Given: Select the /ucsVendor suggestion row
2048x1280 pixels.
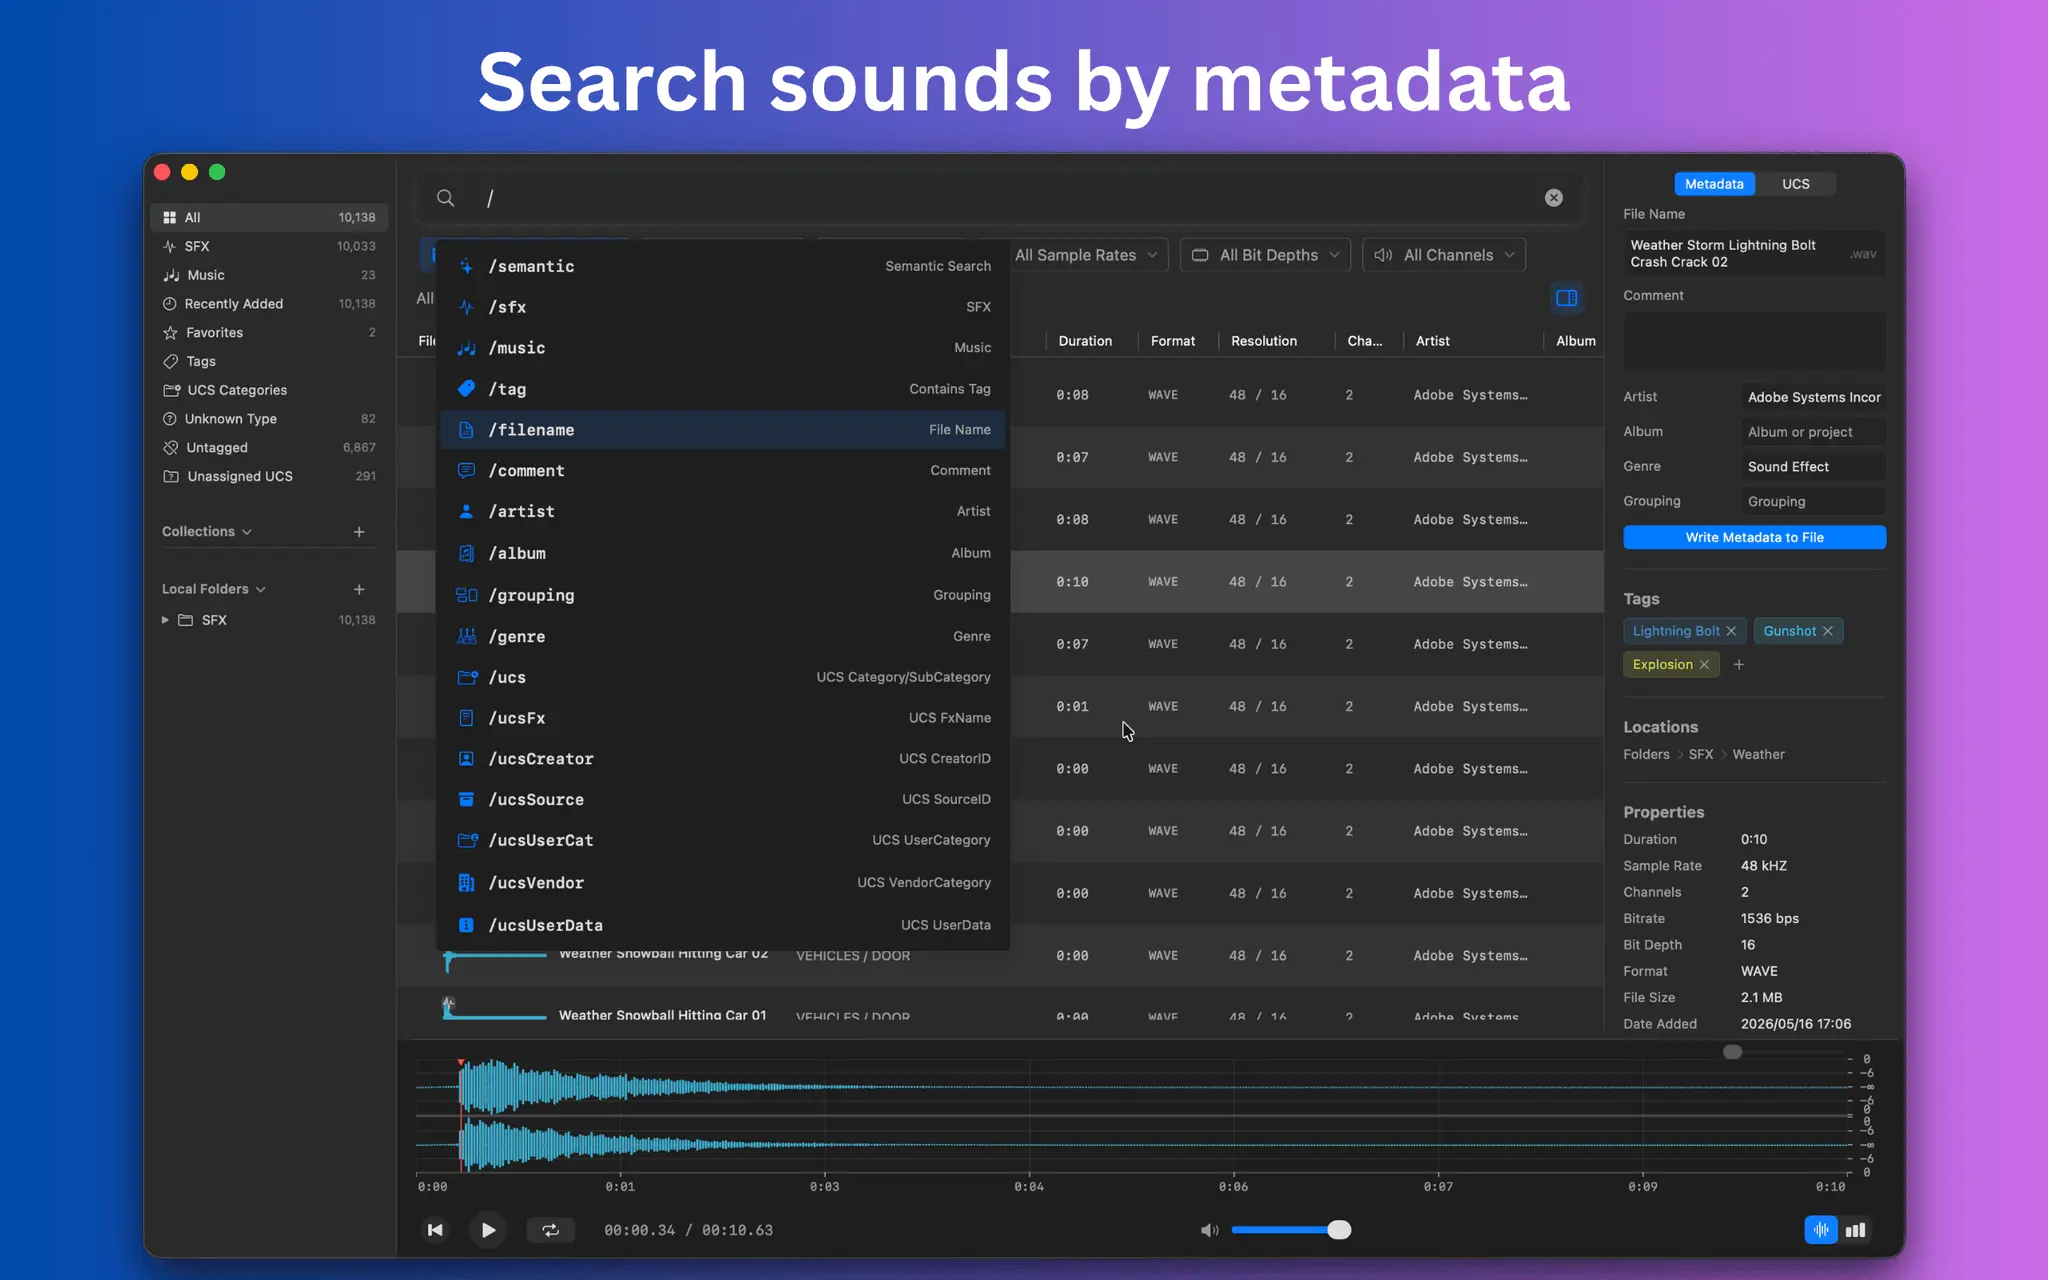Looking at the screenshot, I should [723, 883].
